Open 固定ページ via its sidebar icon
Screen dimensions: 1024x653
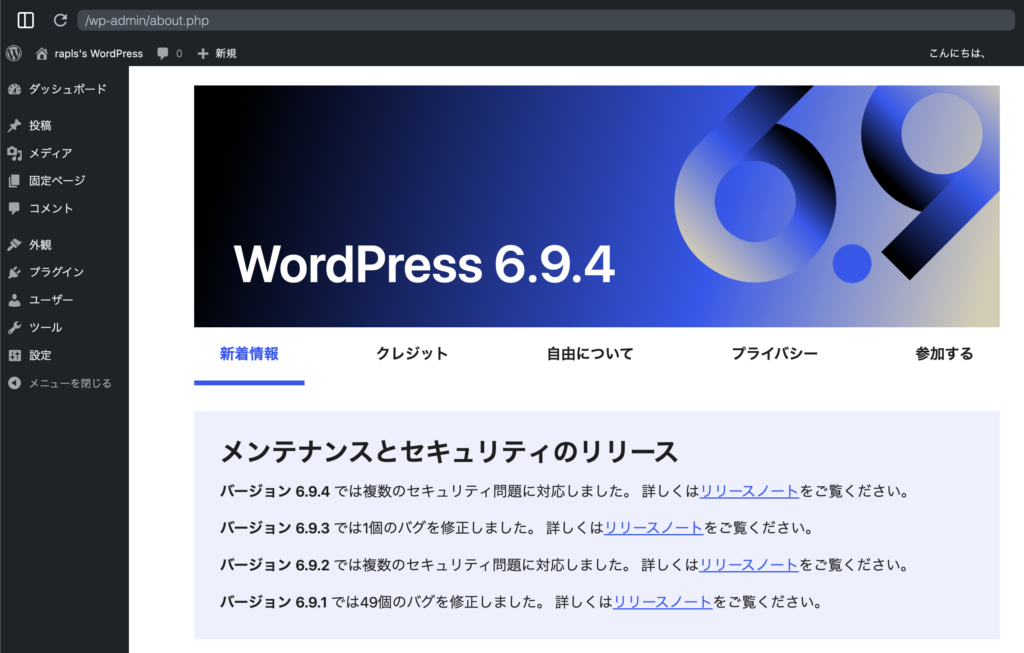[14, 180]
